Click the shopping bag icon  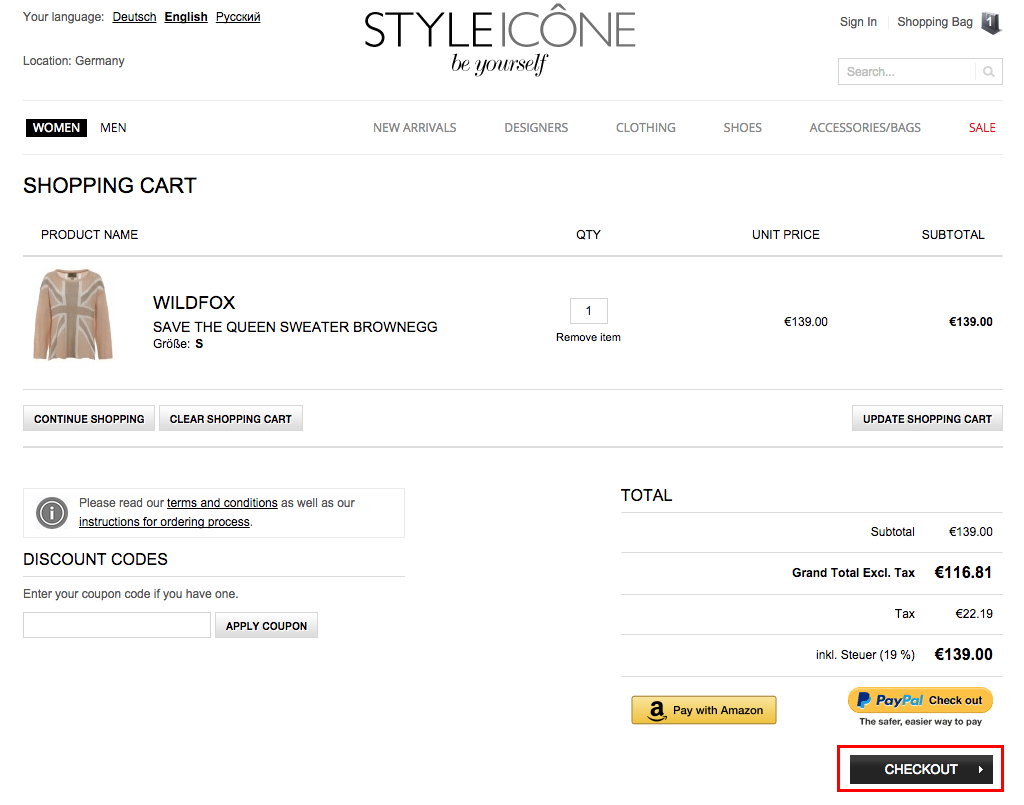(991, 23)
